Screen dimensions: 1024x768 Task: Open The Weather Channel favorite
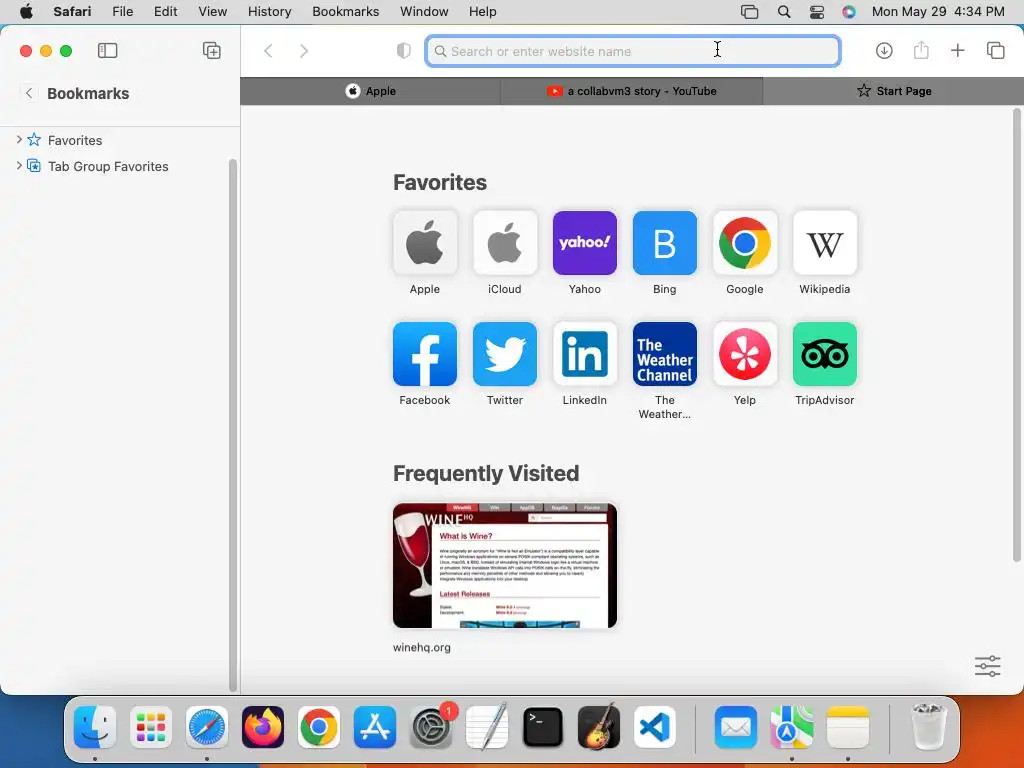tap(665, 354)
